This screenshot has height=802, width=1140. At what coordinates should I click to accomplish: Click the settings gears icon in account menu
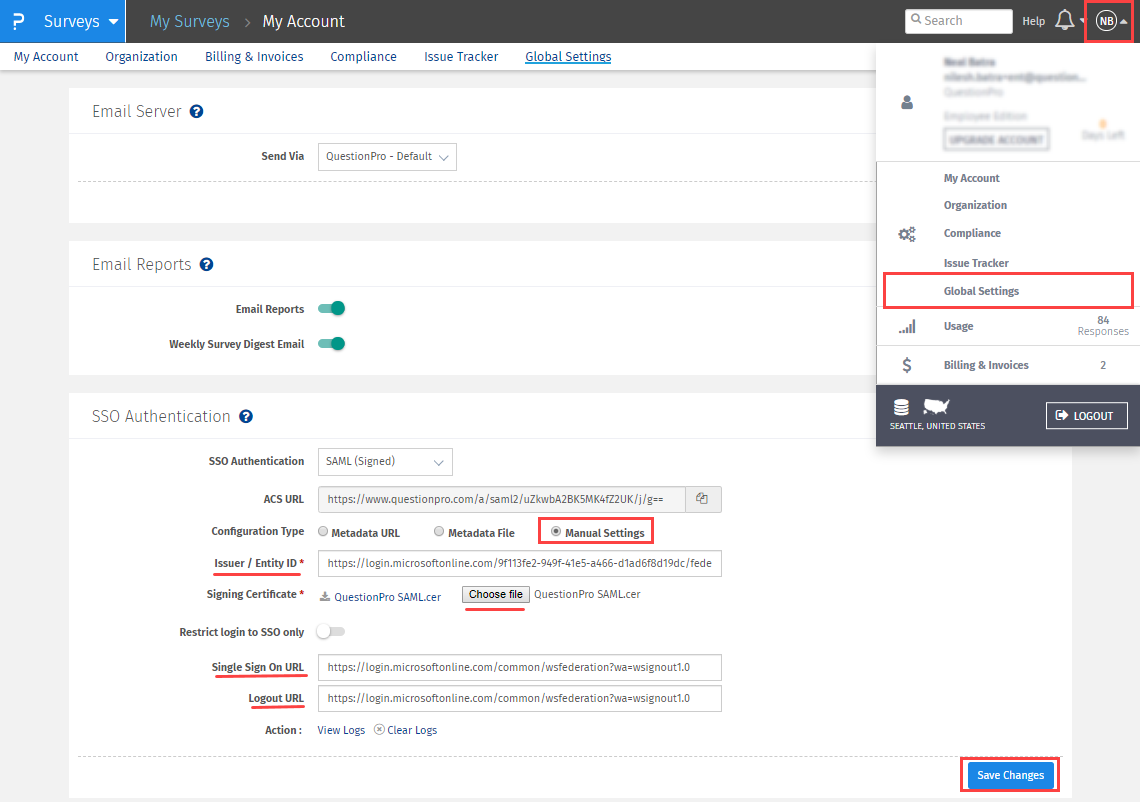907,233
